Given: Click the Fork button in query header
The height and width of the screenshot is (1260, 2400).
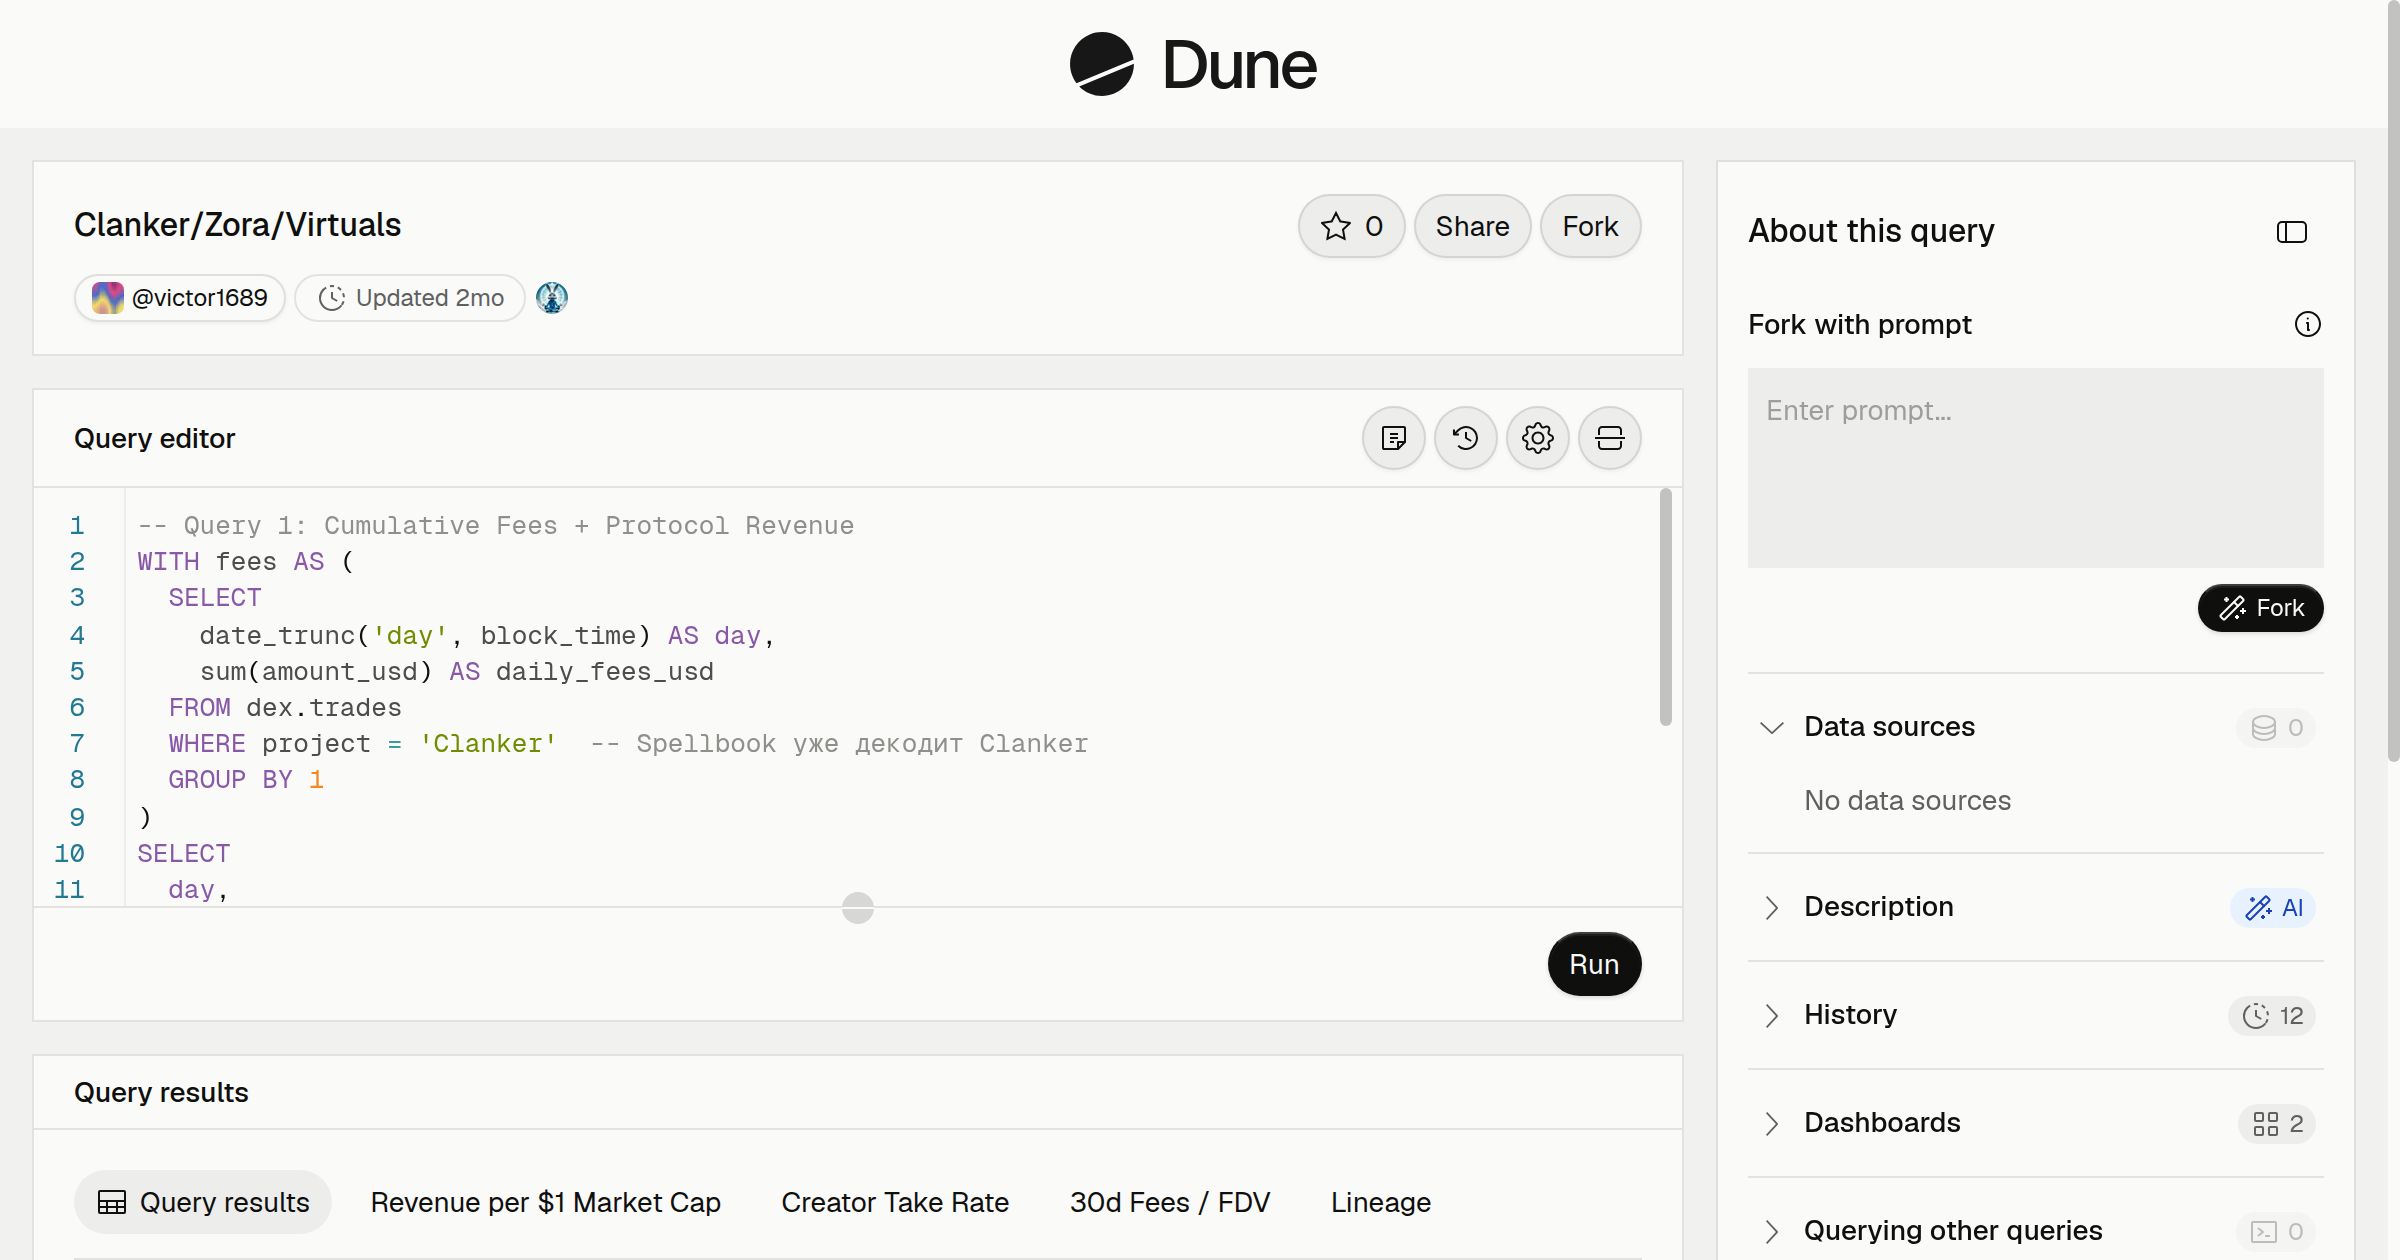Looking at the screenshot, I should pyautogui.click(x=1590, y=226).
